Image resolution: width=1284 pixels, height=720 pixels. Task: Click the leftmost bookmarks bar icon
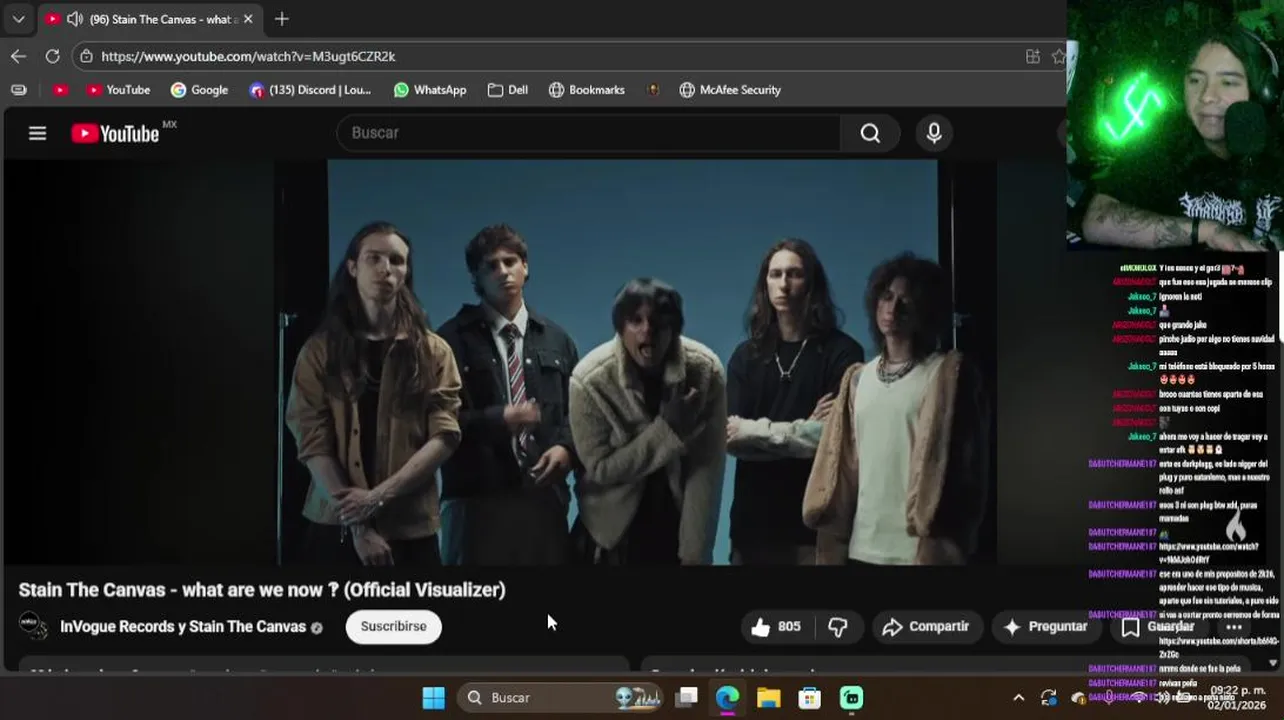[18, 90]
